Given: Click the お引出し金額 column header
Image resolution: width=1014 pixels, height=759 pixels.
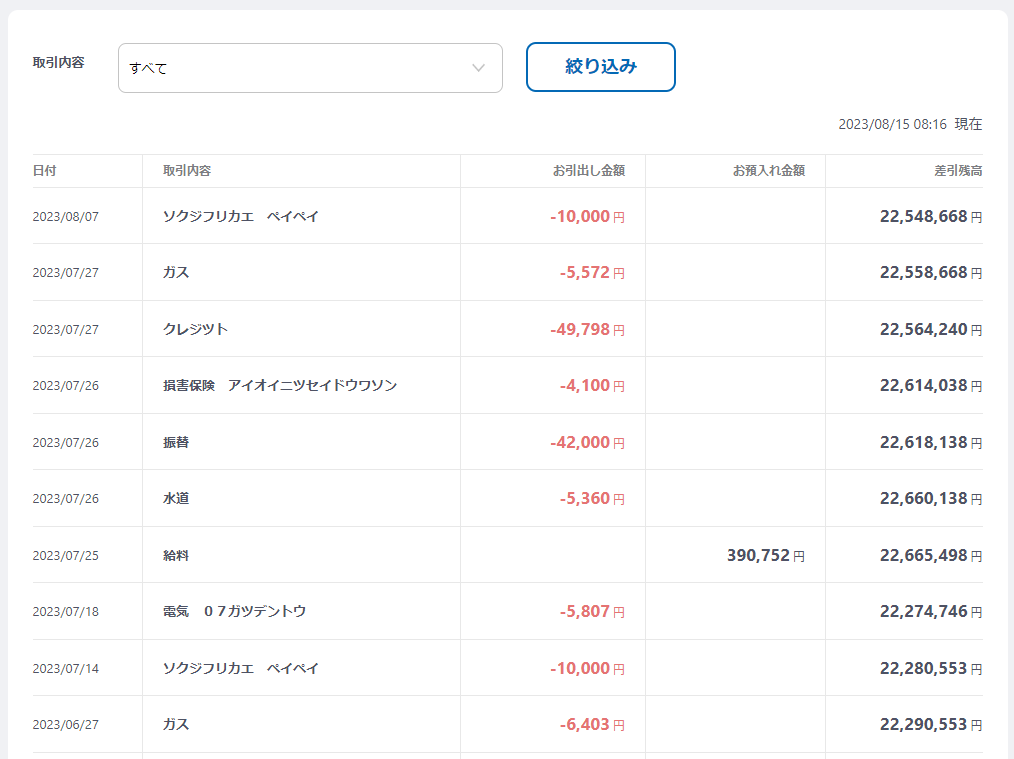Looking at the screenshot, I should [x=588, y=171].
